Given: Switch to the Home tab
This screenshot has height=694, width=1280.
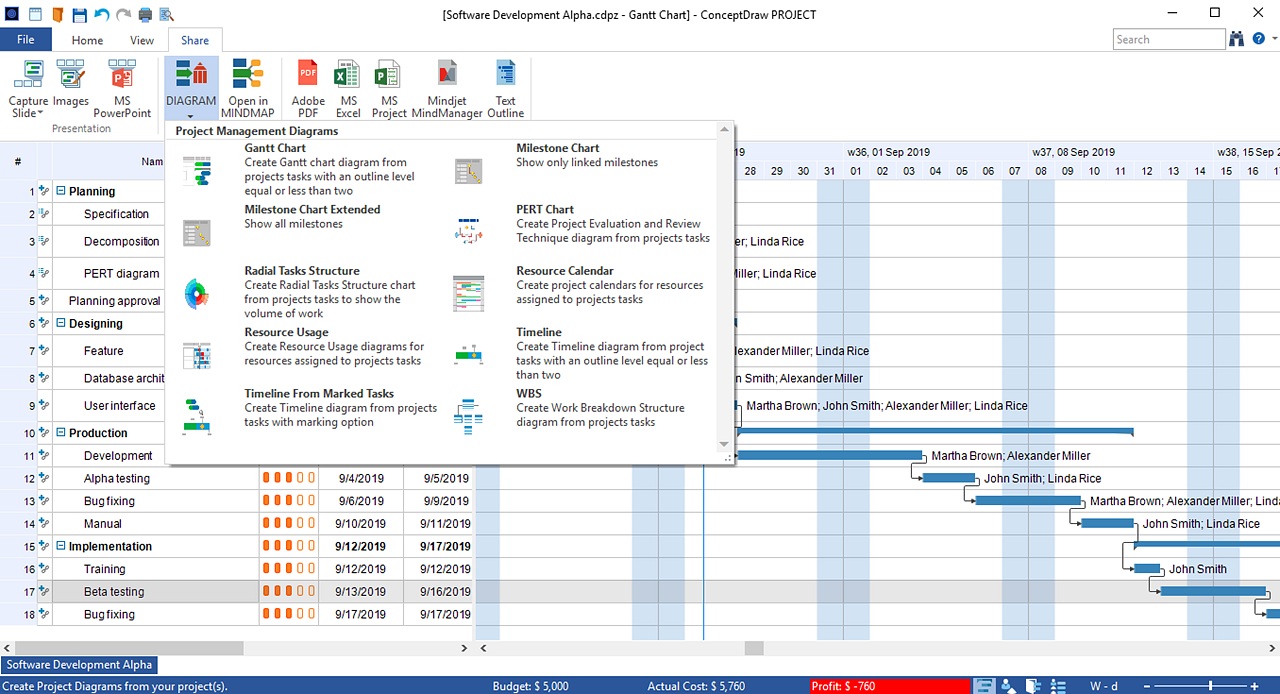Looking at the screenshot, I should (x=87, y=40).
